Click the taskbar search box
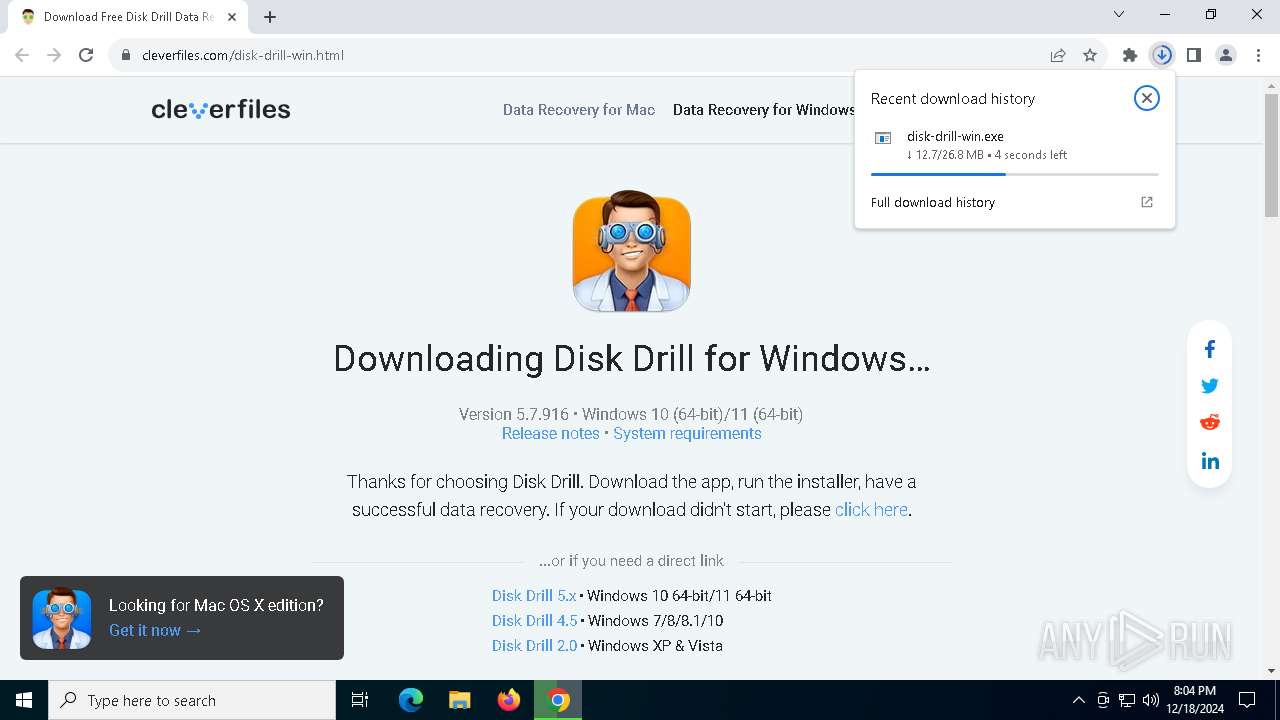 (x=192, y=700)
